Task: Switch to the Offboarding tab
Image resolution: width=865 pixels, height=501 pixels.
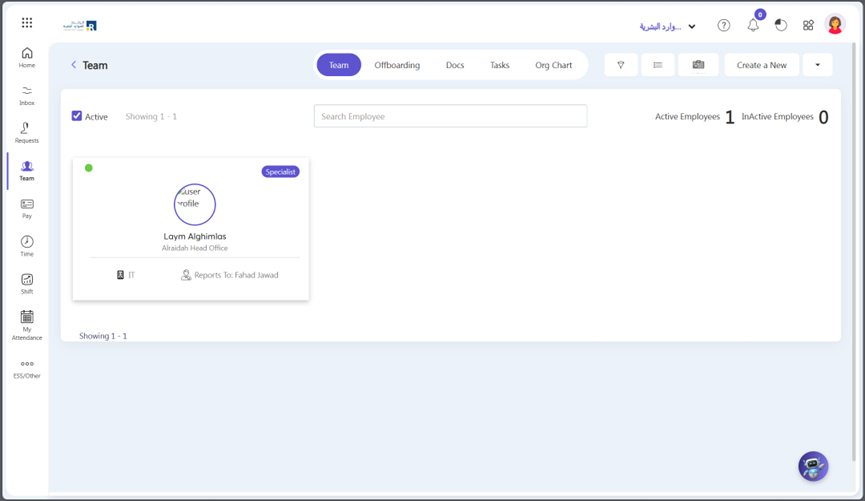Action: coord(397,65)
